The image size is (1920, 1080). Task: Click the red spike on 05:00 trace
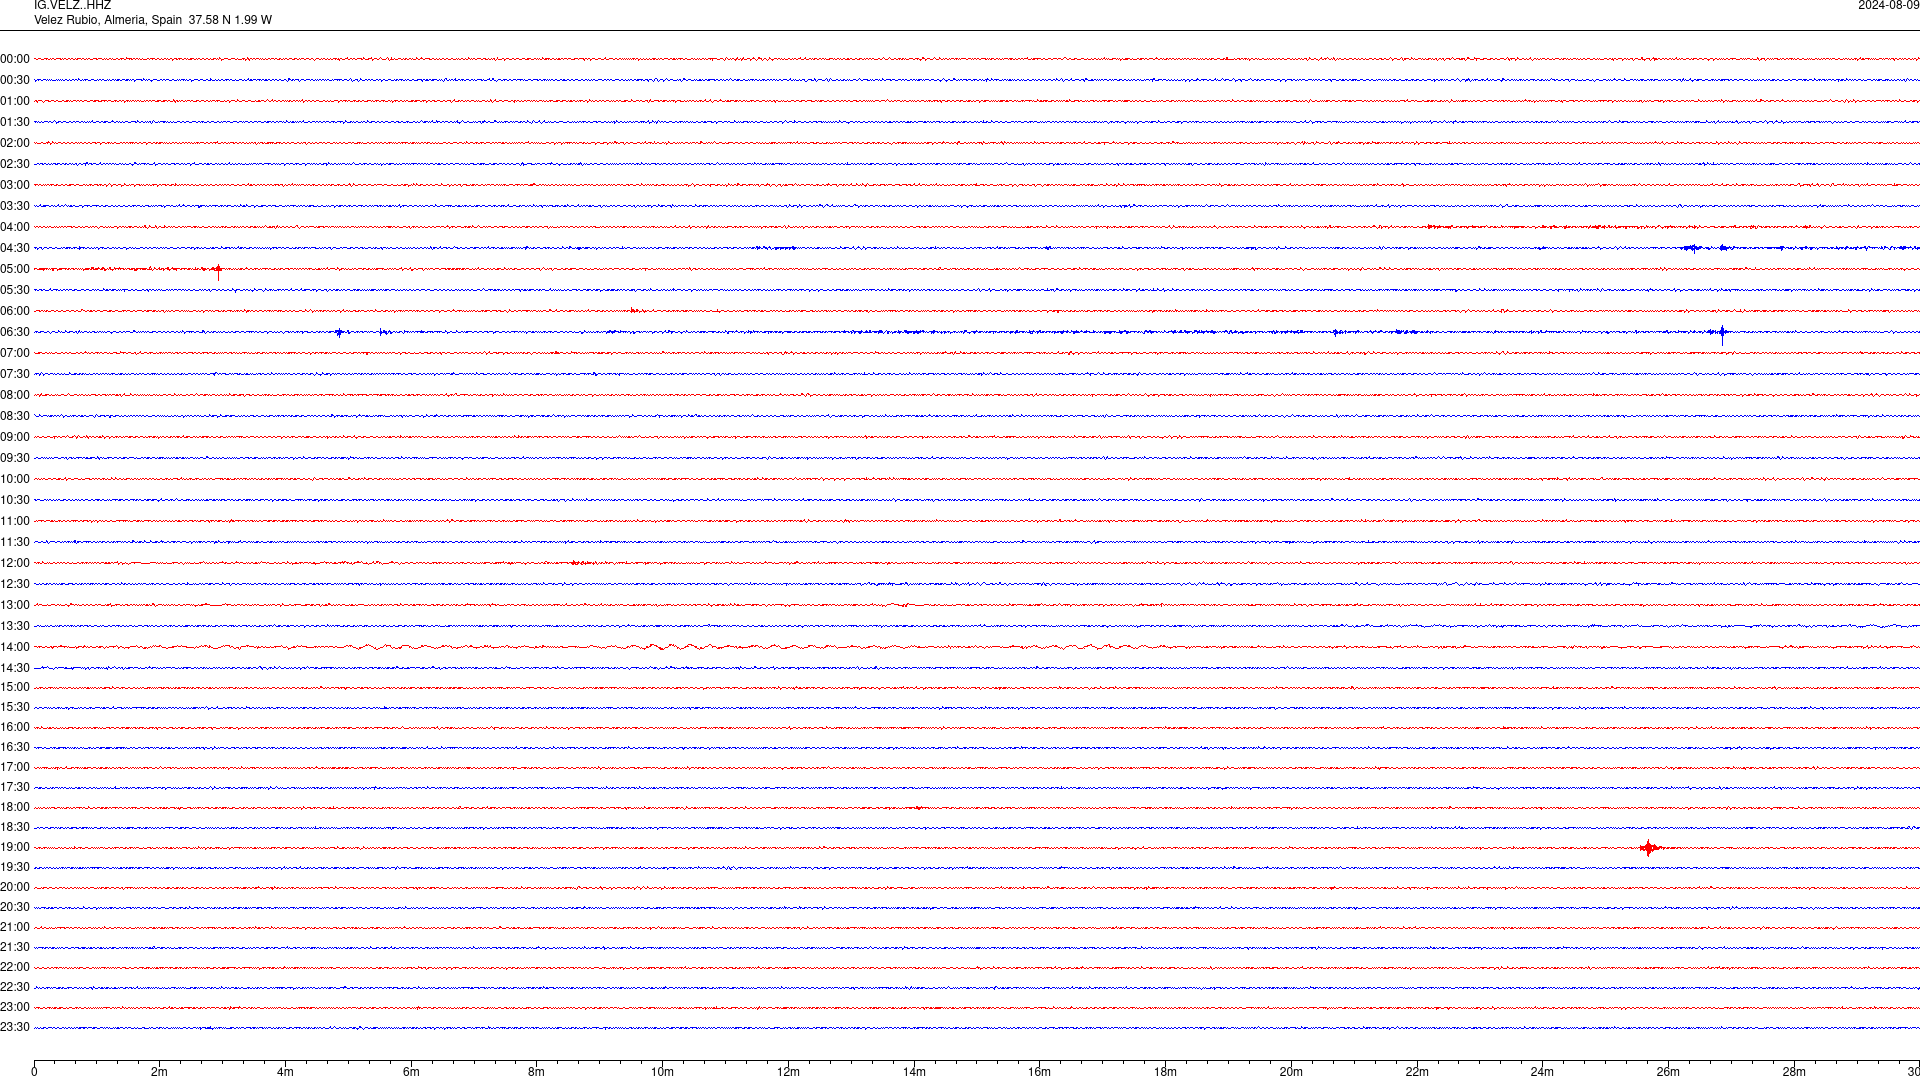point(218,270)
